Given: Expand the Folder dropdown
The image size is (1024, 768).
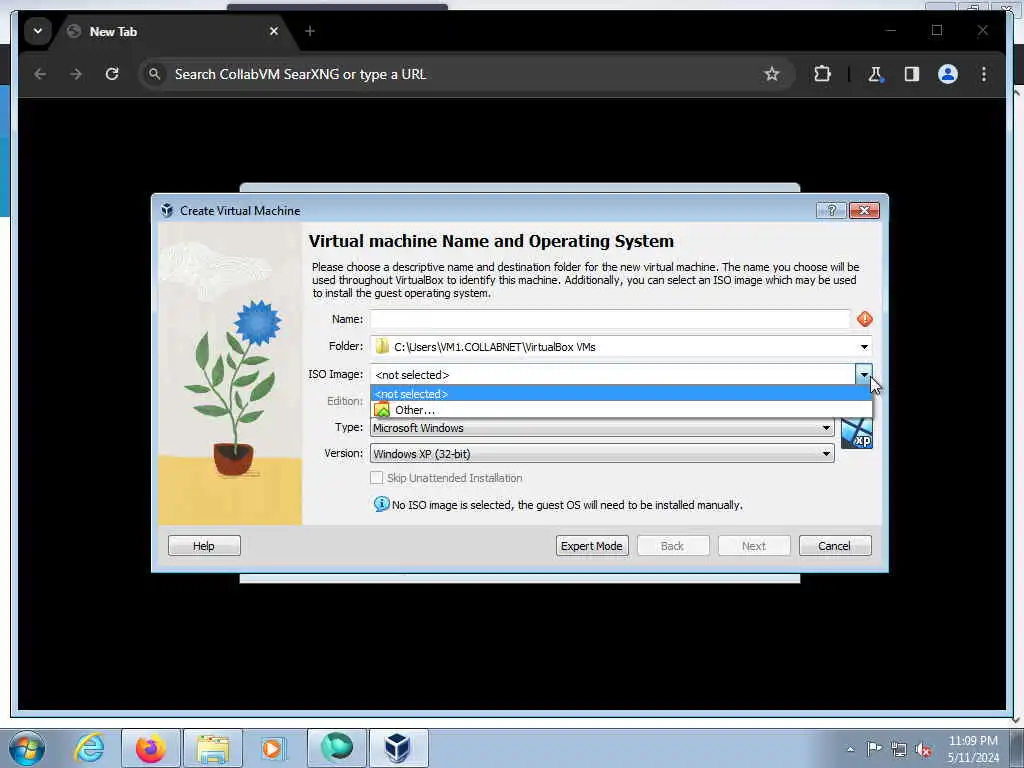Looking at the screenshot, I should coord(864,347).
